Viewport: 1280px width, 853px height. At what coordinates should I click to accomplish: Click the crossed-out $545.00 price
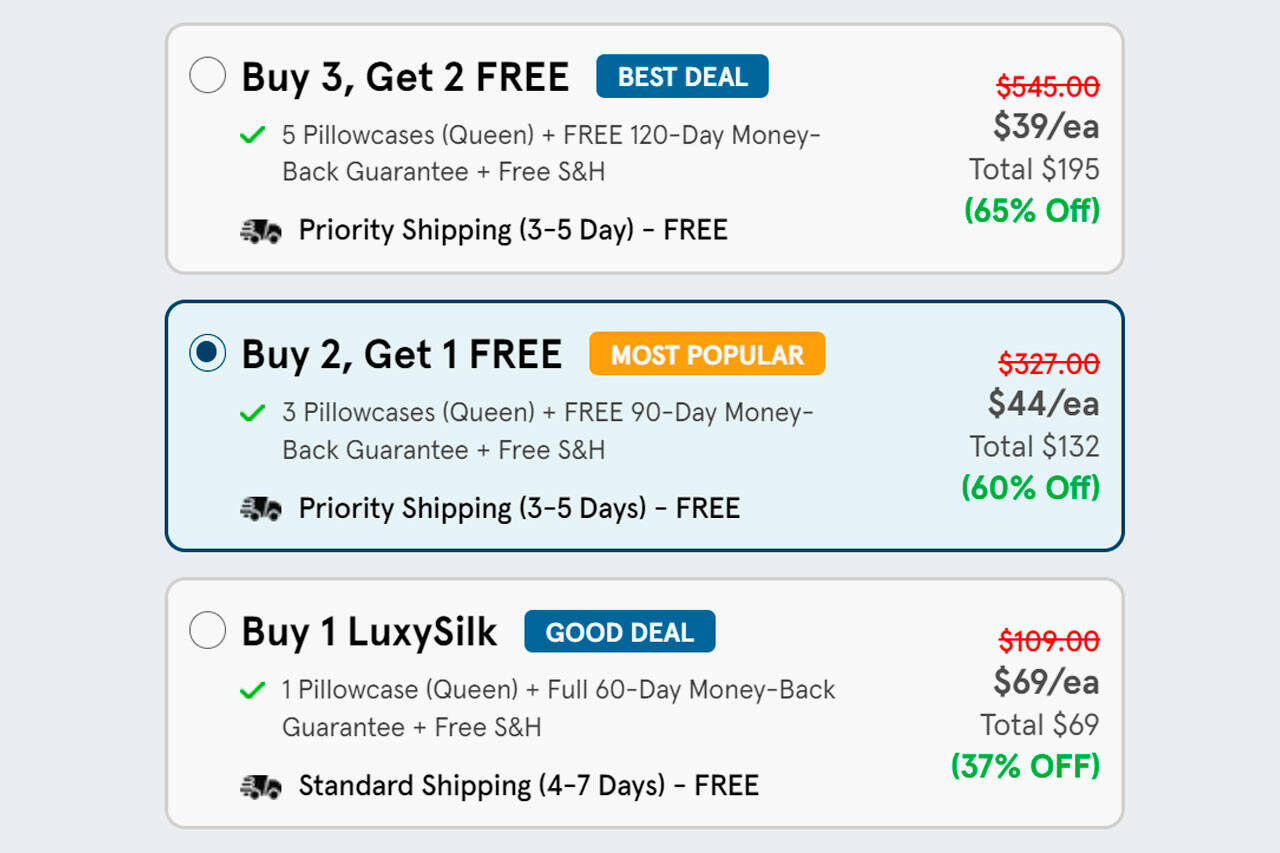(1048, 87)
